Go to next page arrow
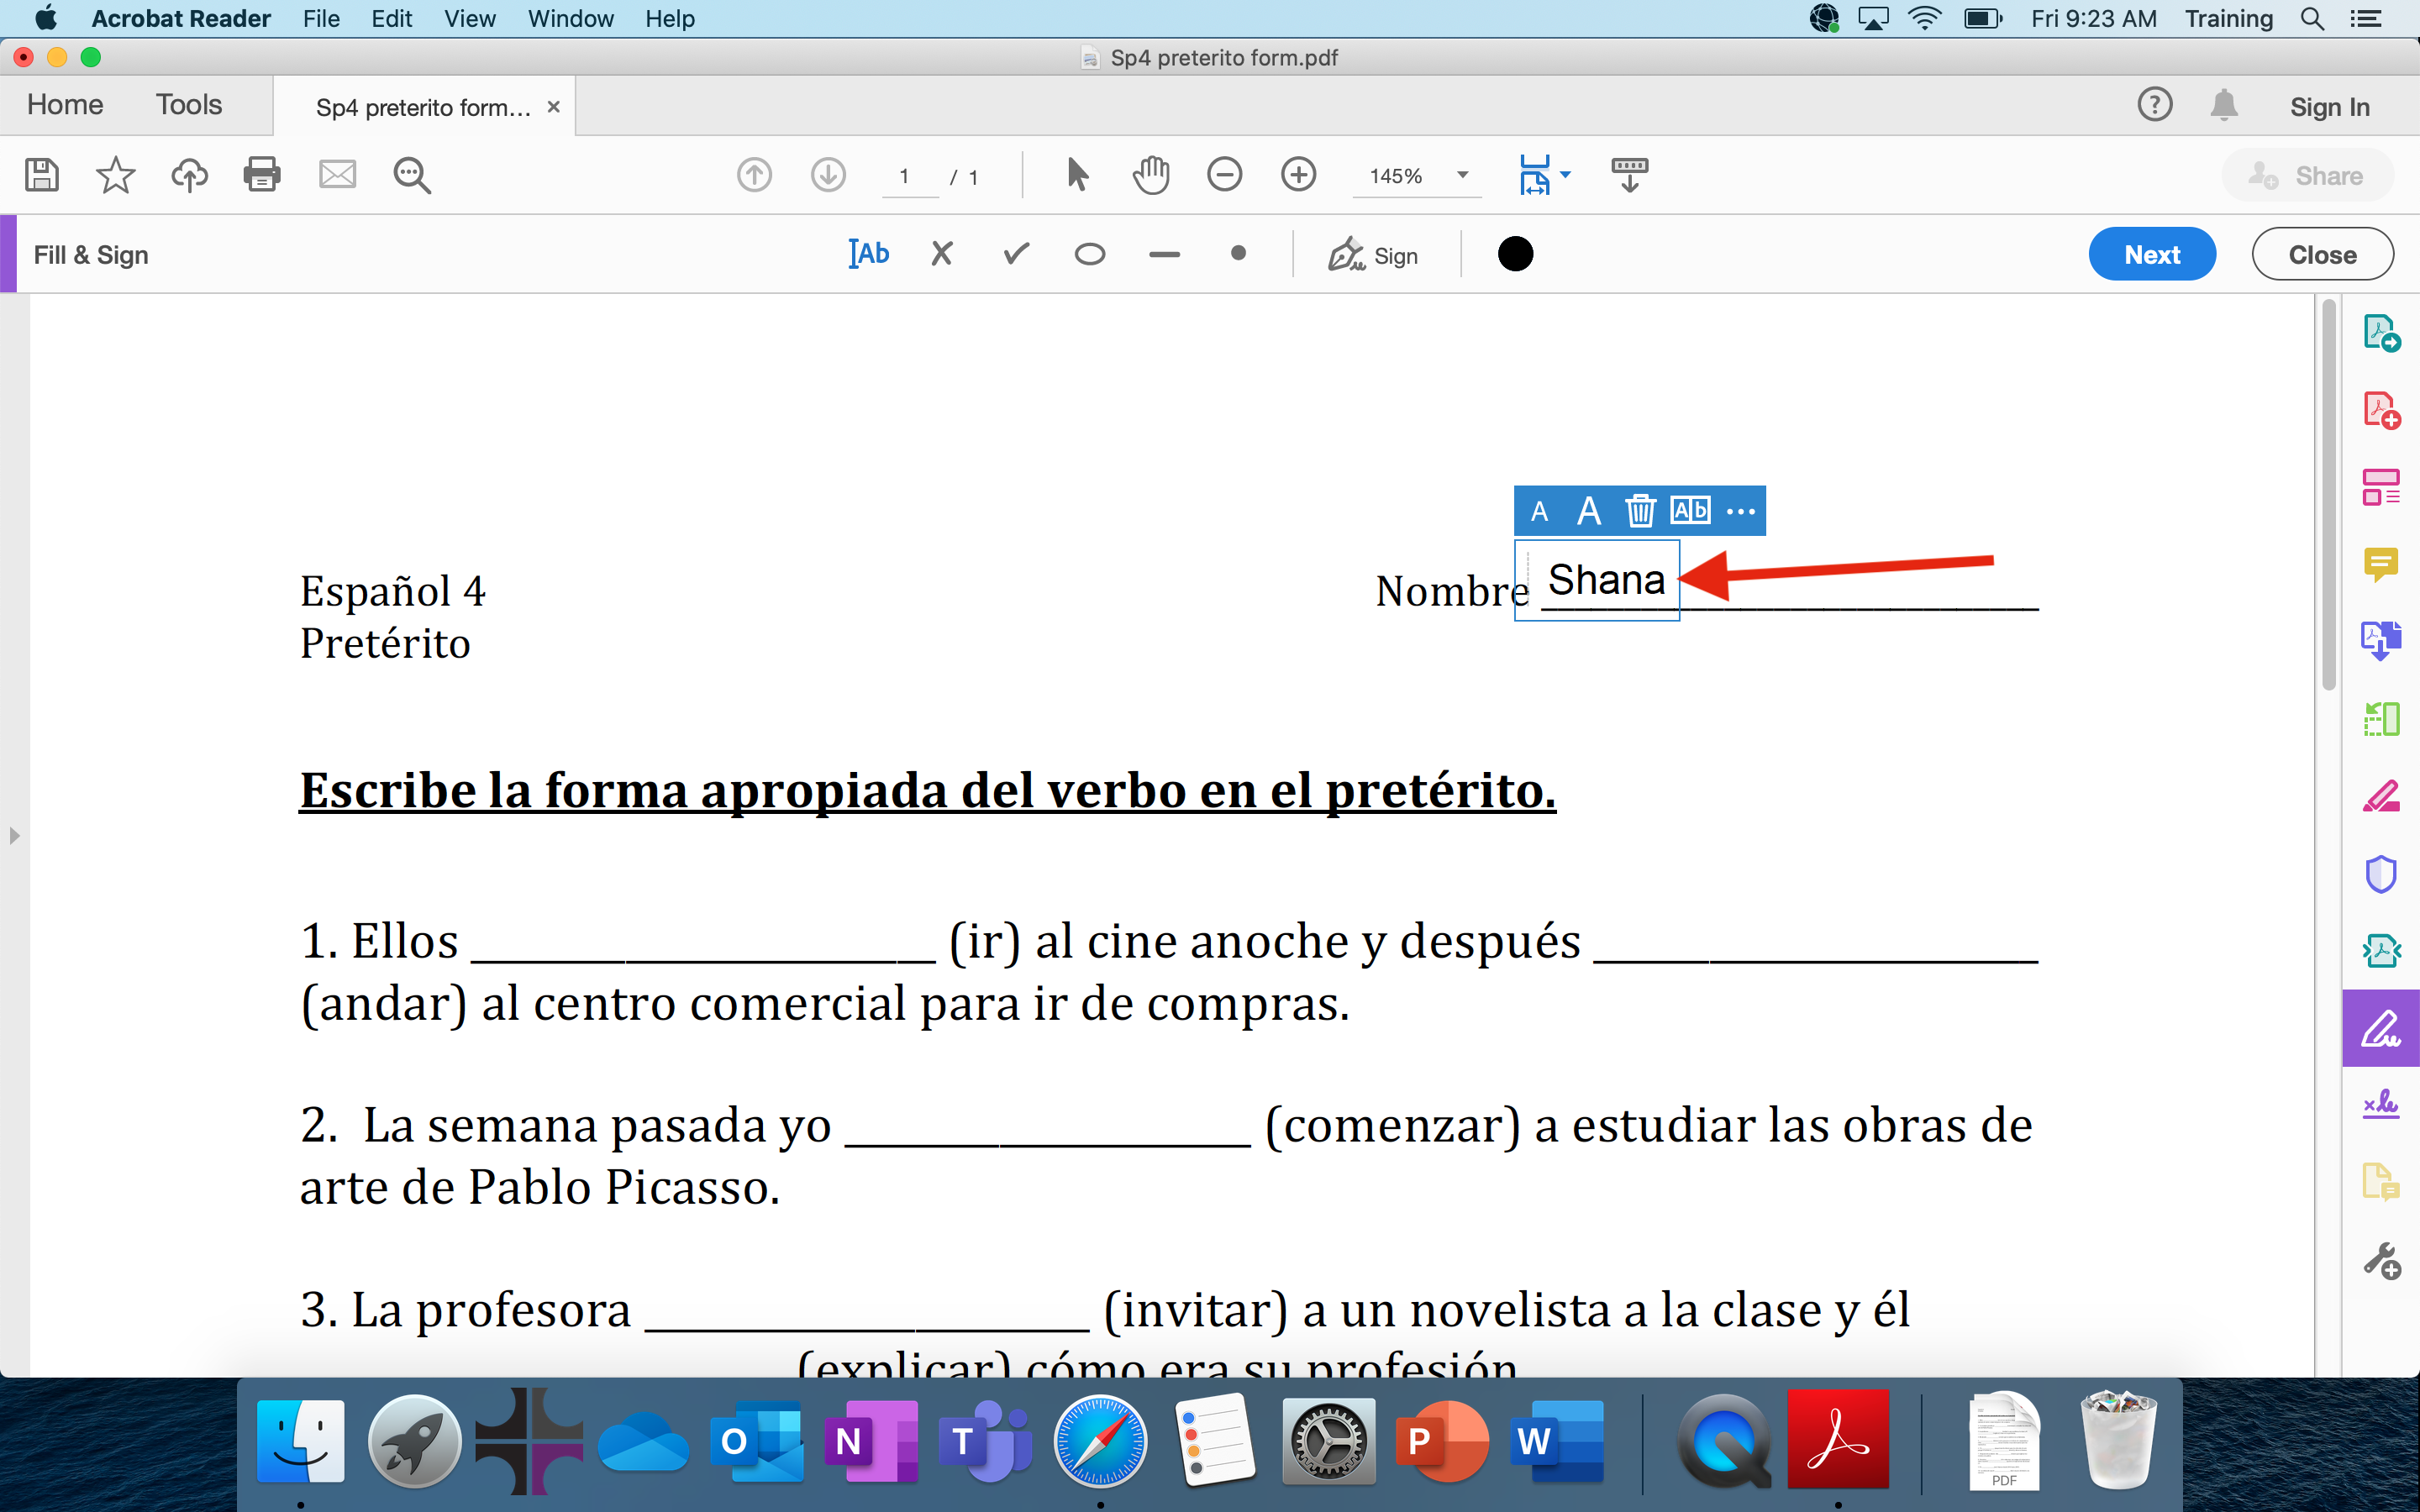This screenshot has width=2420, height=1512. (828, 175)
